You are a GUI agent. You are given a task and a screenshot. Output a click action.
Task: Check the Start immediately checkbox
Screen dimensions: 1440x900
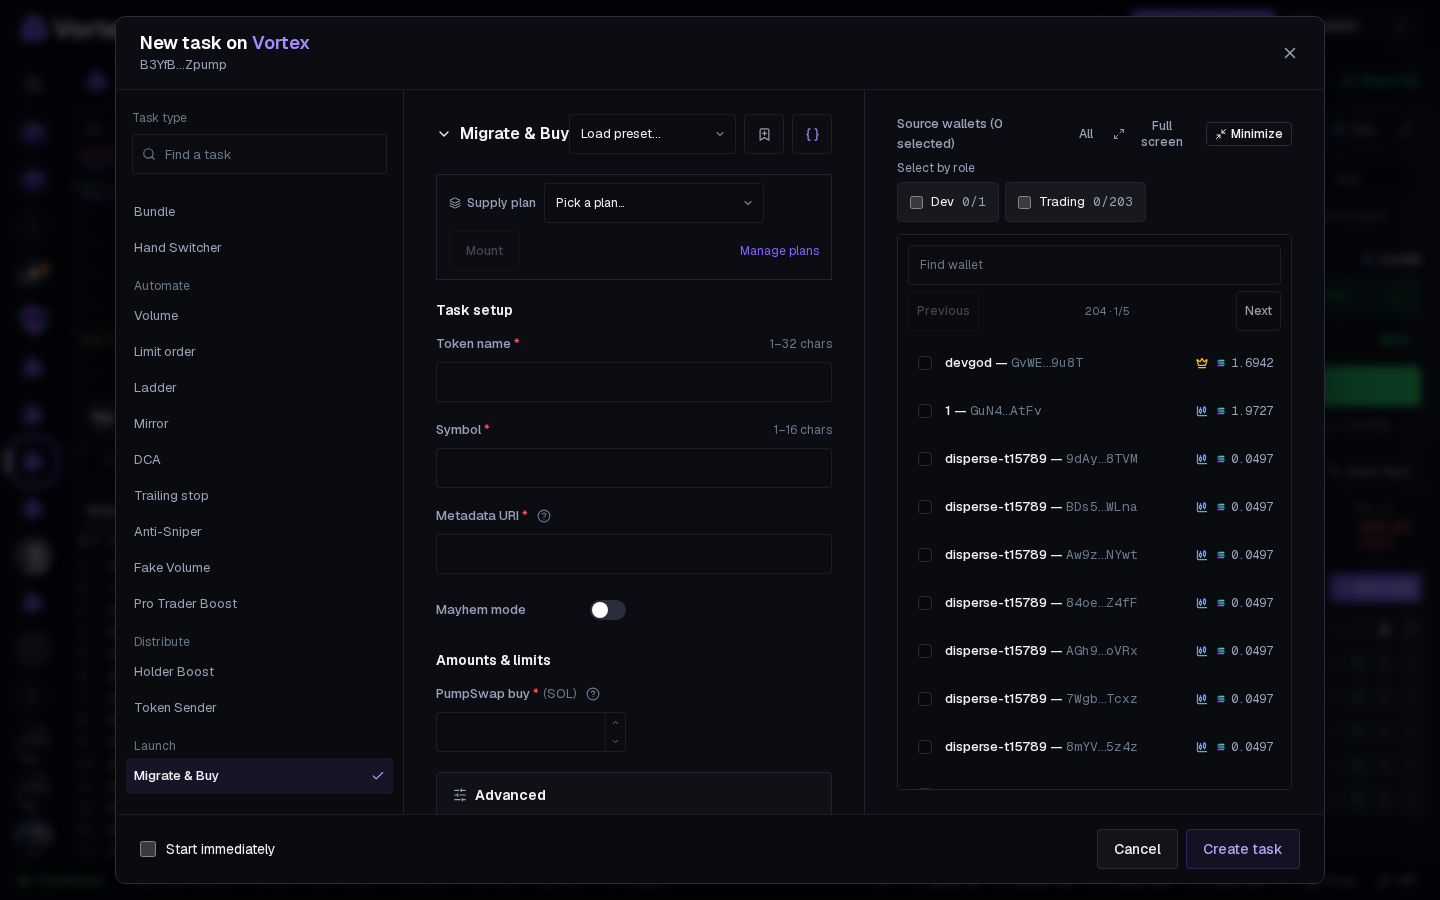click(148, 849)
